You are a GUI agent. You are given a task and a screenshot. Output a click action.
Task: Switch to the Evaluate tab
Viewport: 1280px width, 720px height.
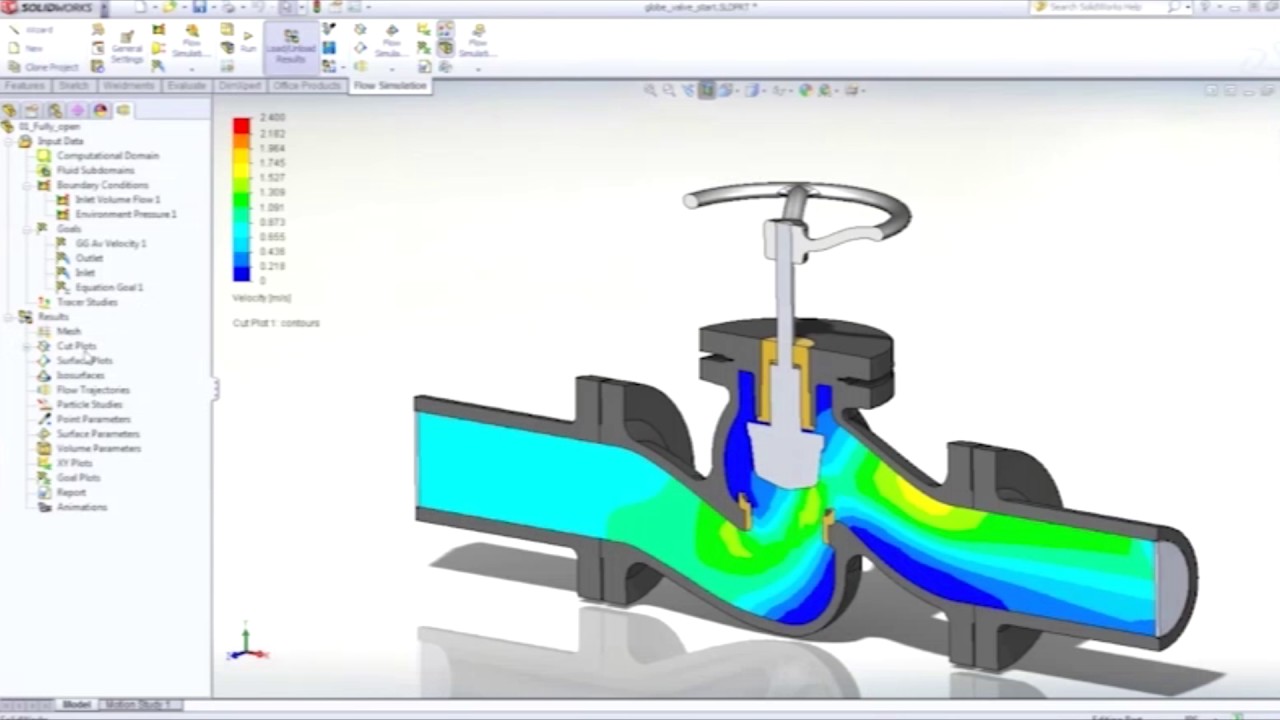[186, 86]
